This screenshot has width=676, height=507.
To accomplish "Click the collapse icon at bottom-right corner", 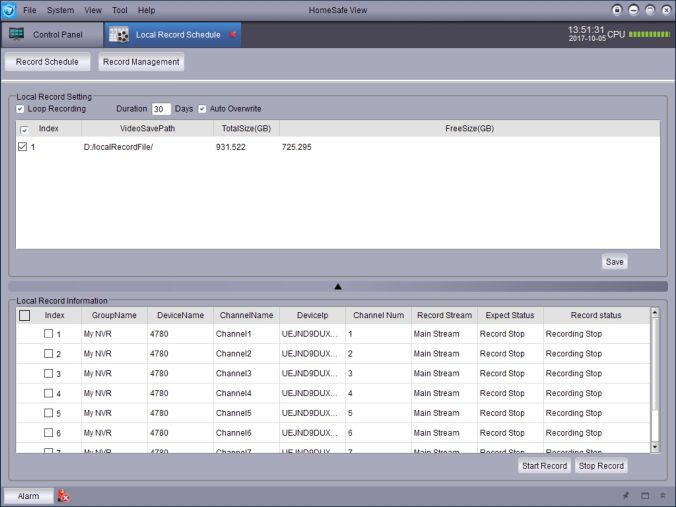I will pos(662,495).
